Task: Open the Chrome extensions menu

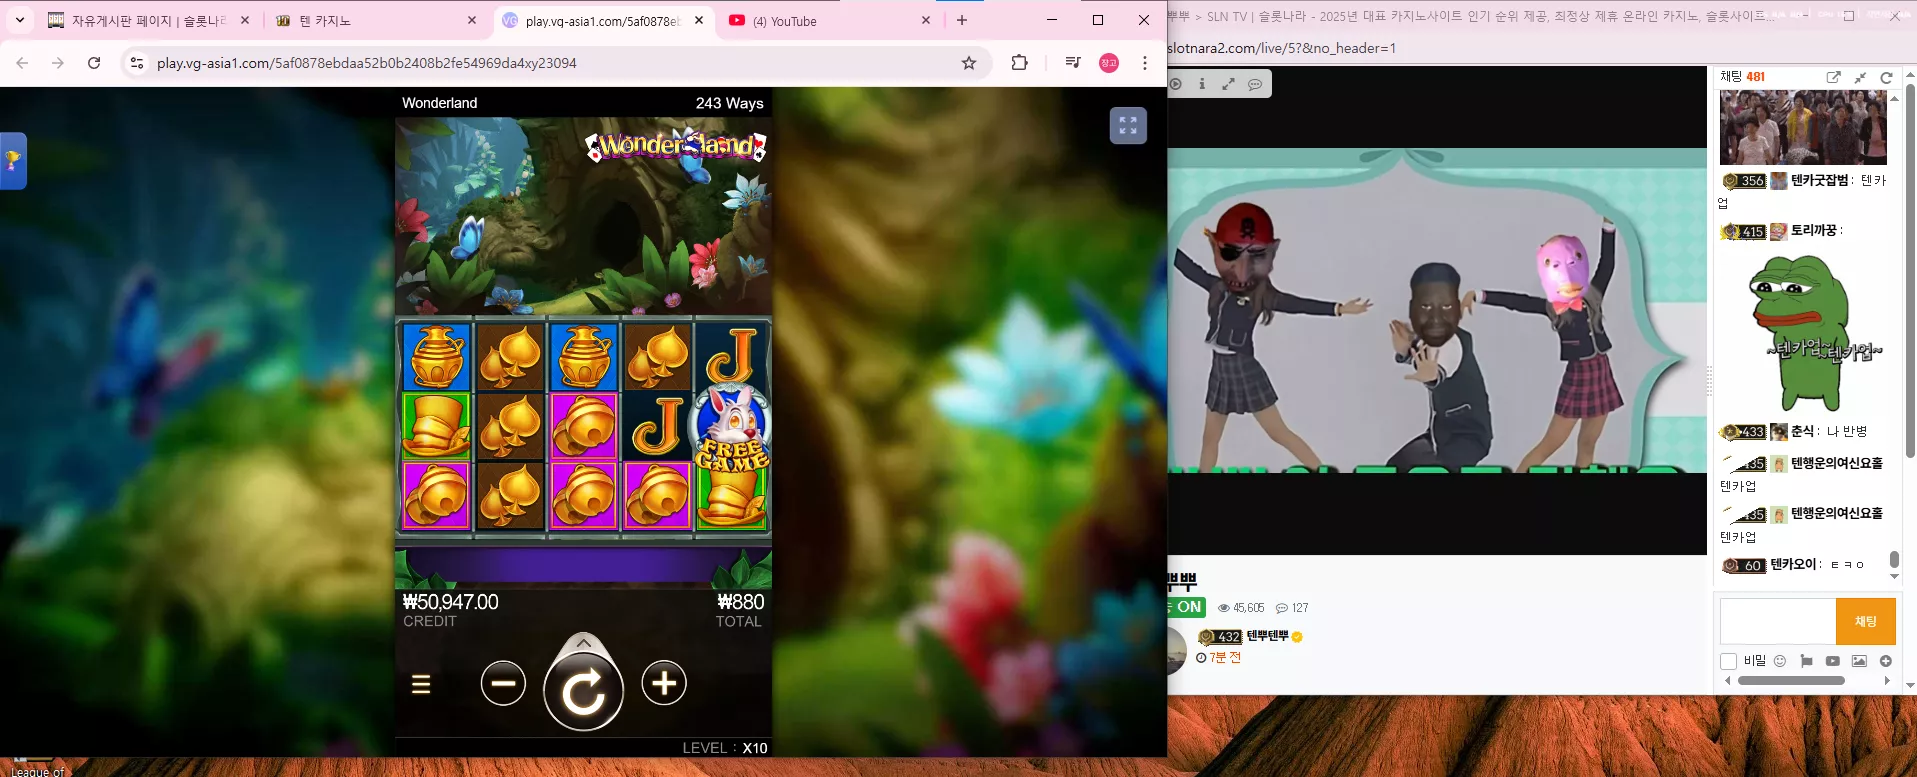Action: click(x=1019, y=63)
